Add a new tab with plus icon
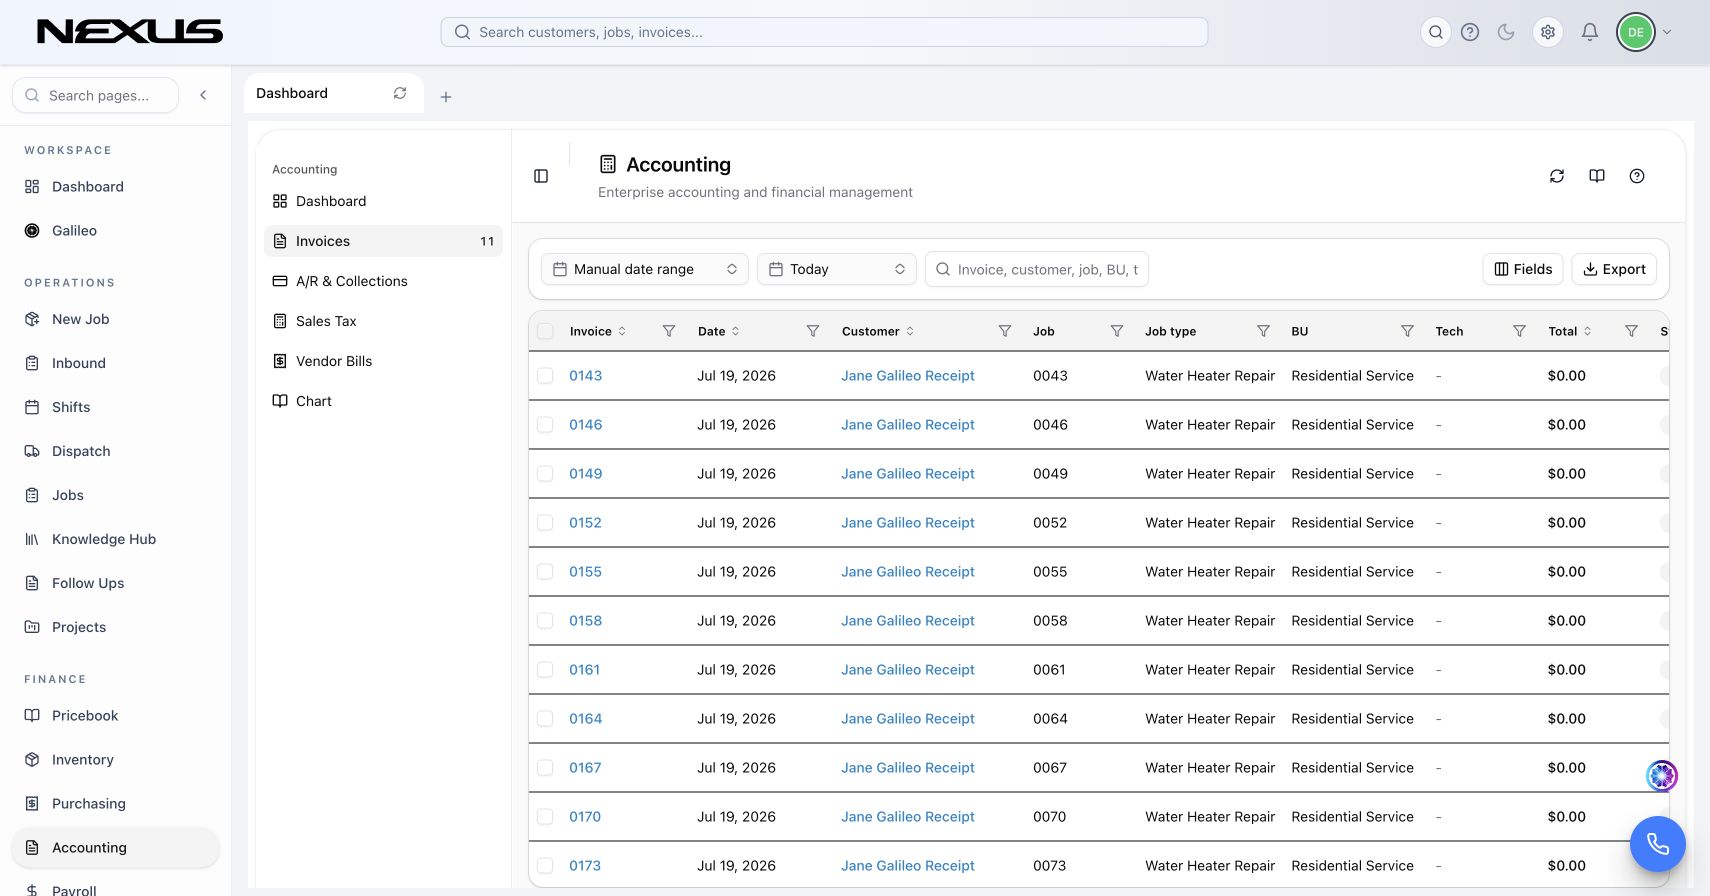This screenshot has width=1710, height=896. (x=446, y=97)
